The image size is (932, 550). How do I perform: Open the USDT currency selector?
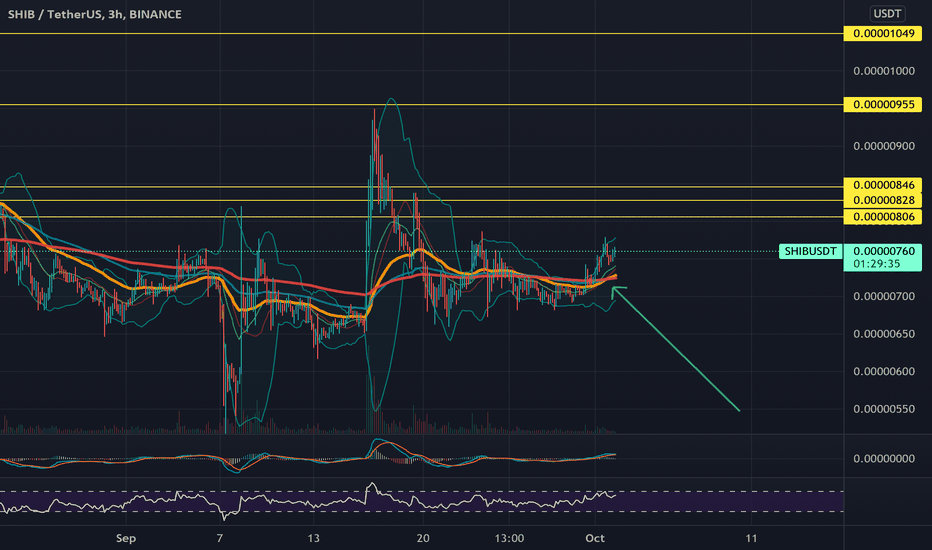[x=887, y=14]
